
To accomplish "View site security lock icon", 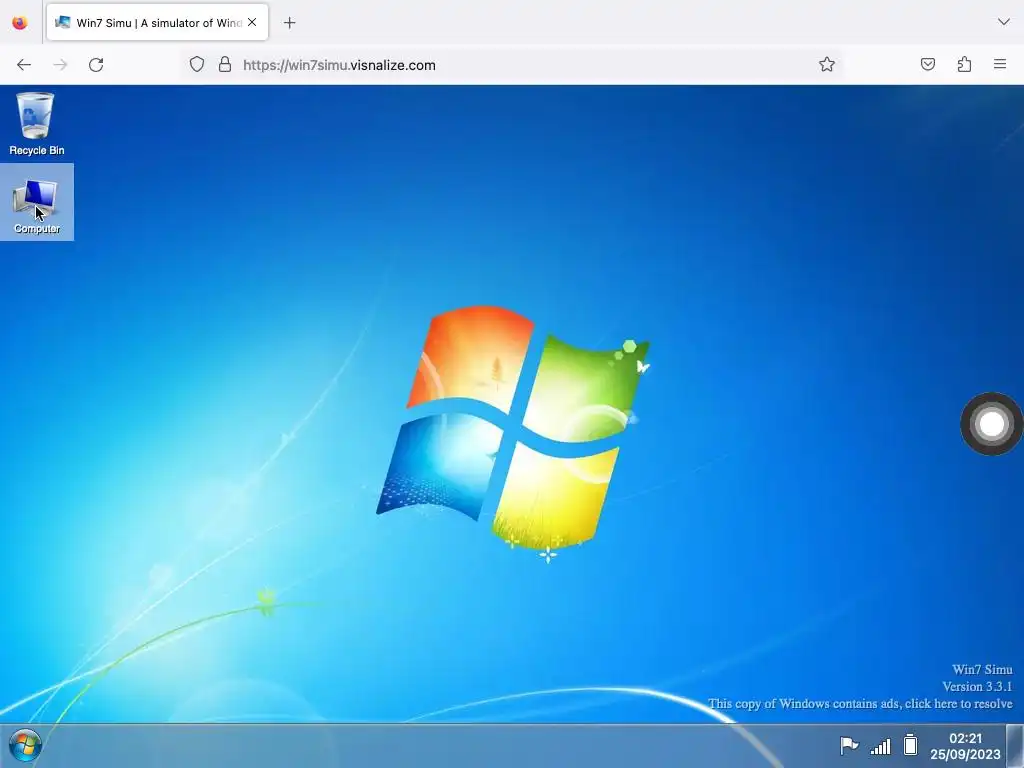I will [x=225, y=65].
